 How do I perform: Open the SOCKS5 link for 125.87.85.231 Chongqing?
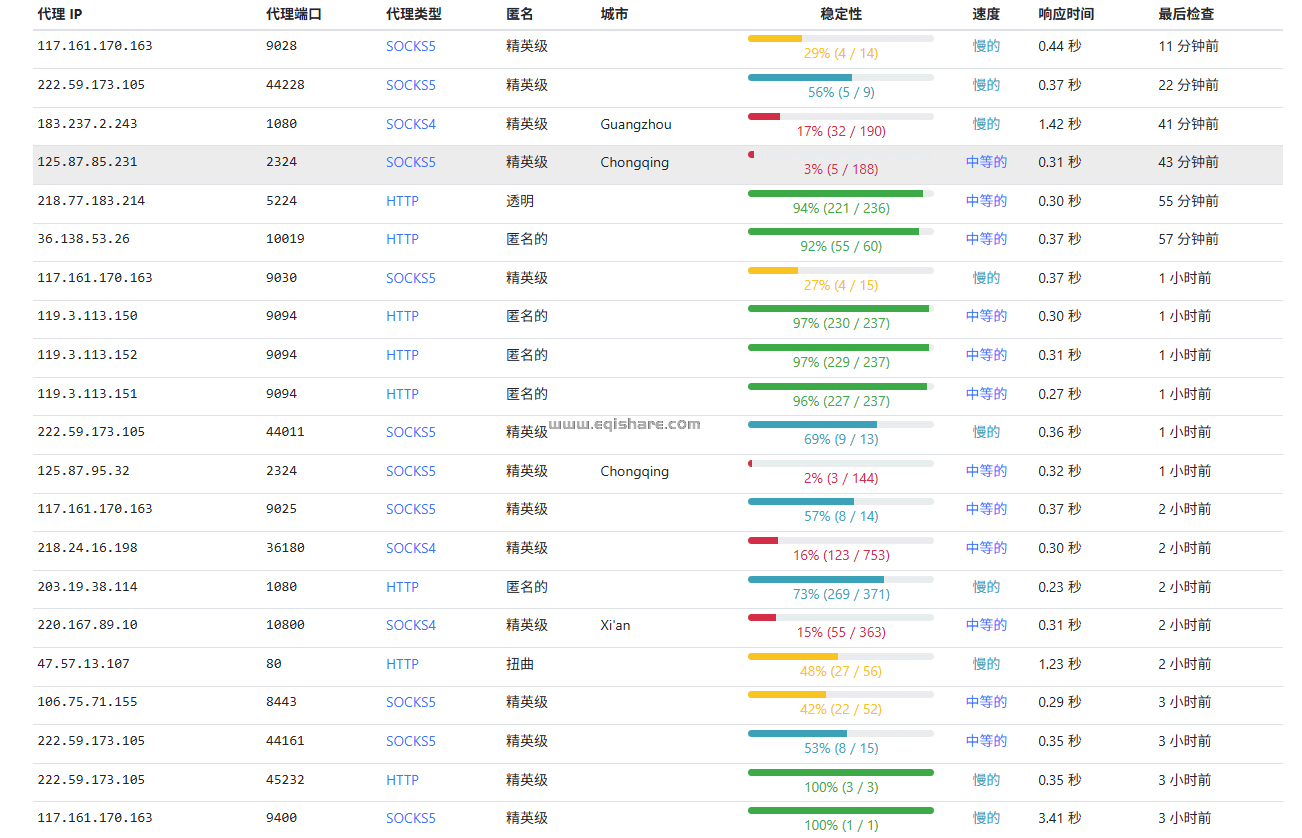[411, 162]
